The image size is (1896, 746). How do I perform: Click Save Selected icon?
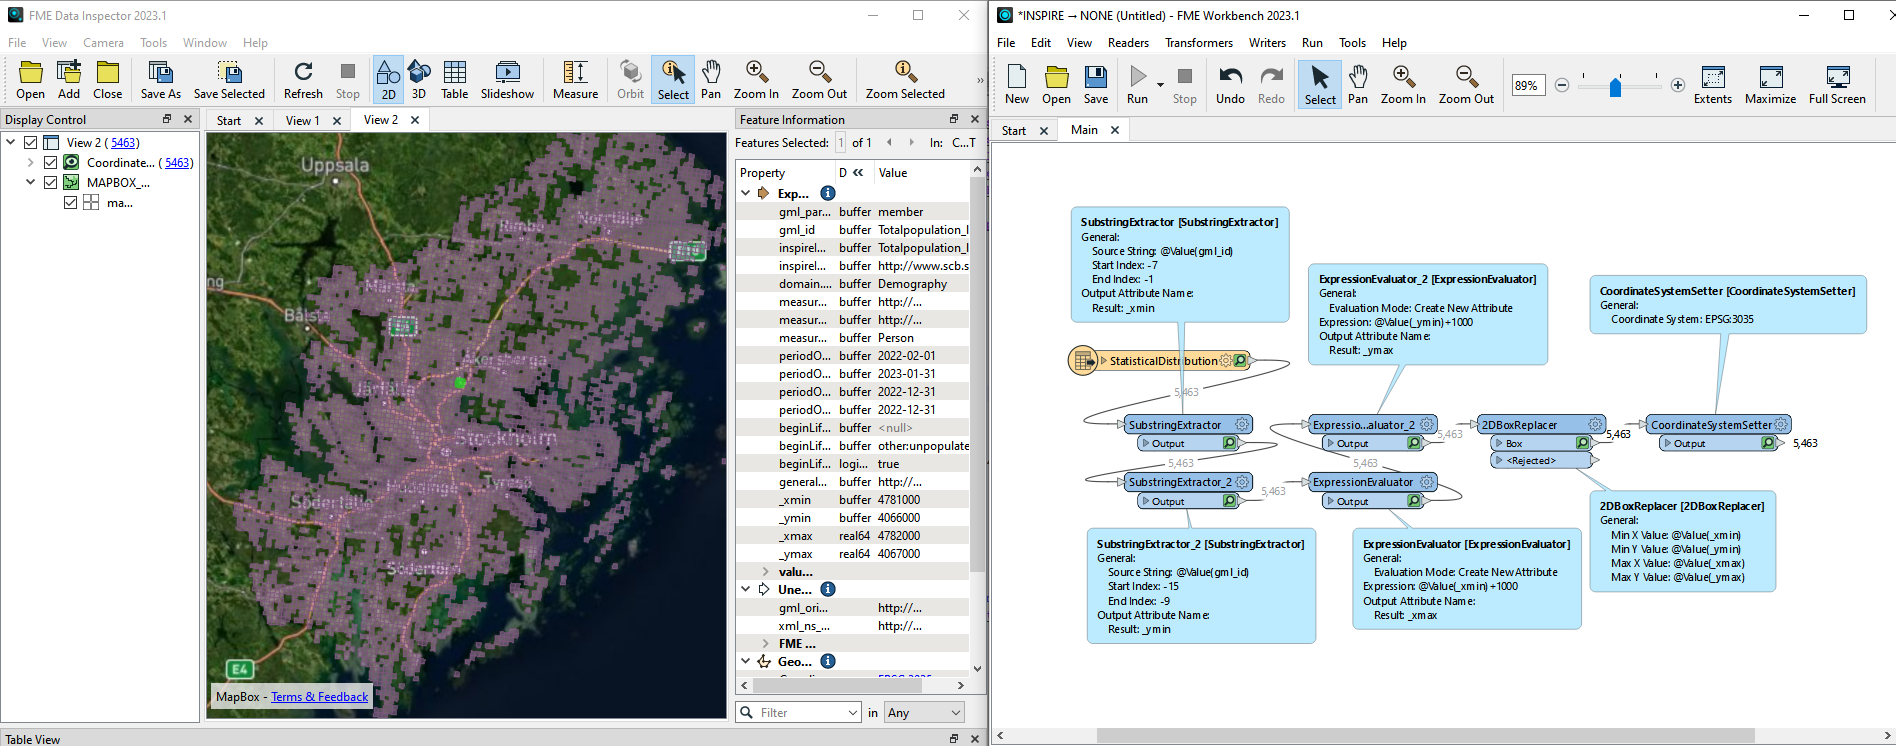(229, 80)
